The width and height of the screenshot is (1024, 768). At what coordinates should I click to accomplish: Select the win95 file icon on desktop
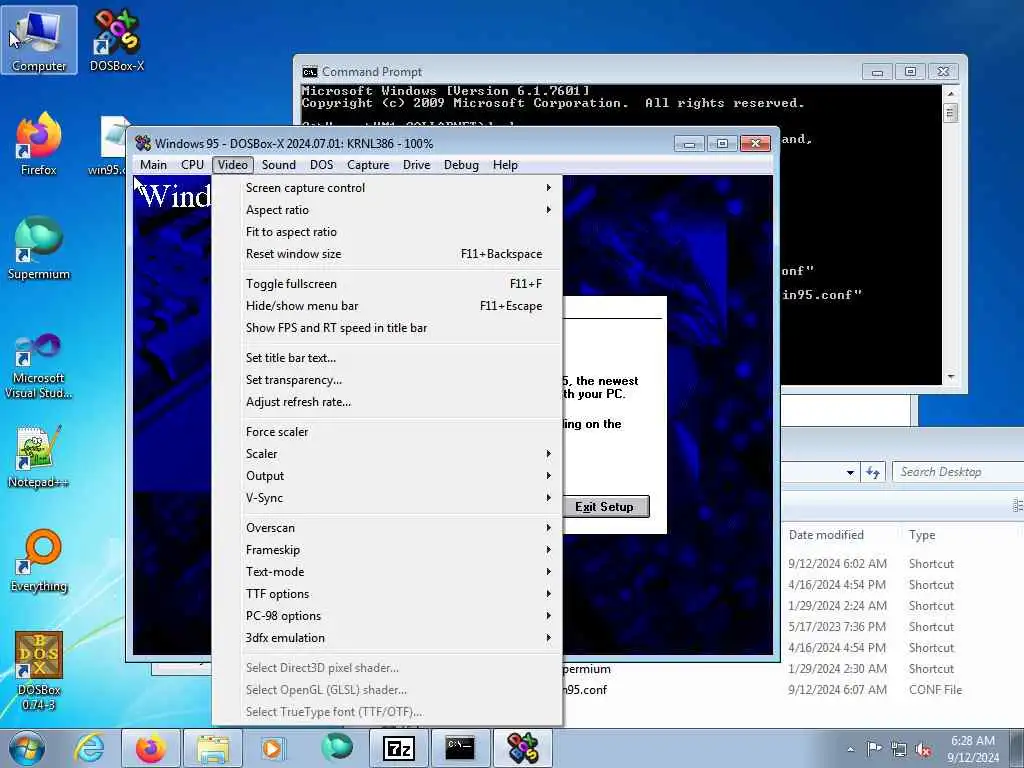[x=111, y=146]
